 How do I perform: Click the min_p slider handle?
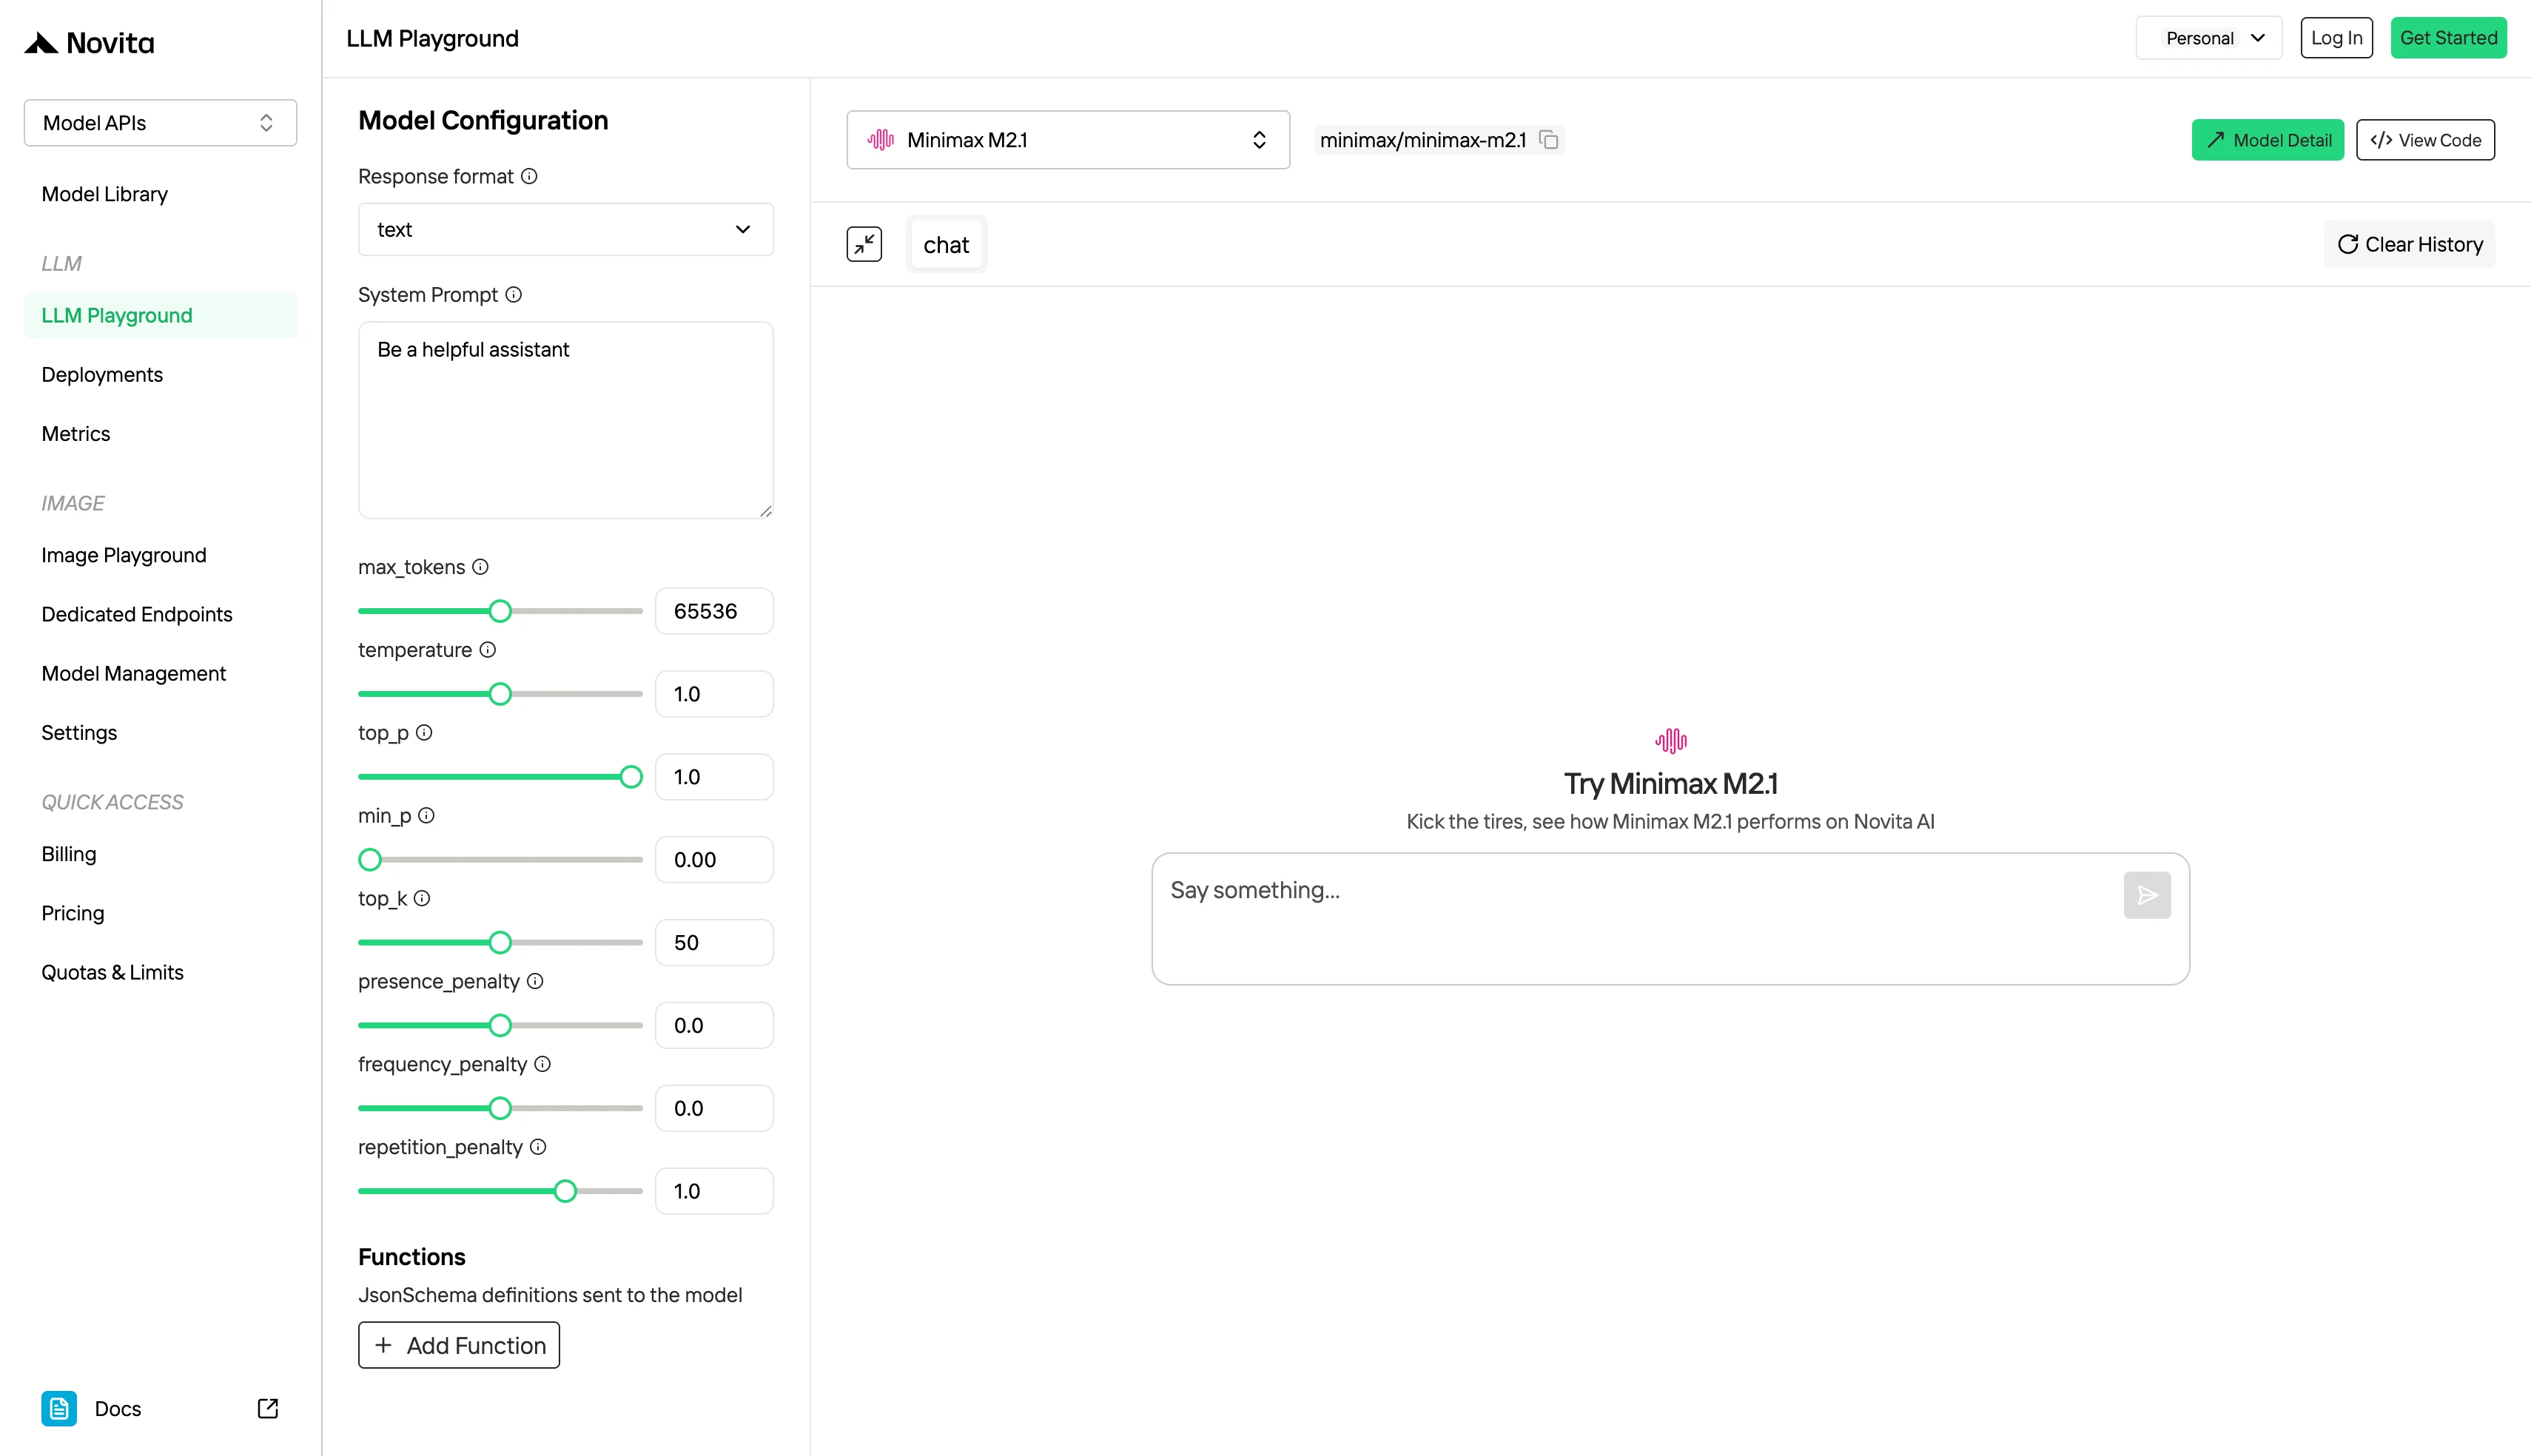[370, 860]
